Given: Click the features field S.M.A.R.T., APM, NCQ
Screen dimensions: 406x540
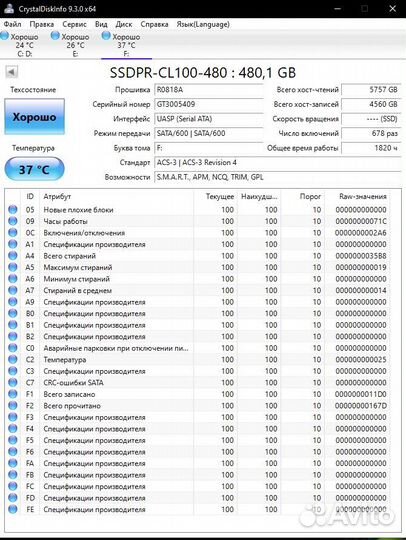Looking at the screenshot, I should (278, 177).
